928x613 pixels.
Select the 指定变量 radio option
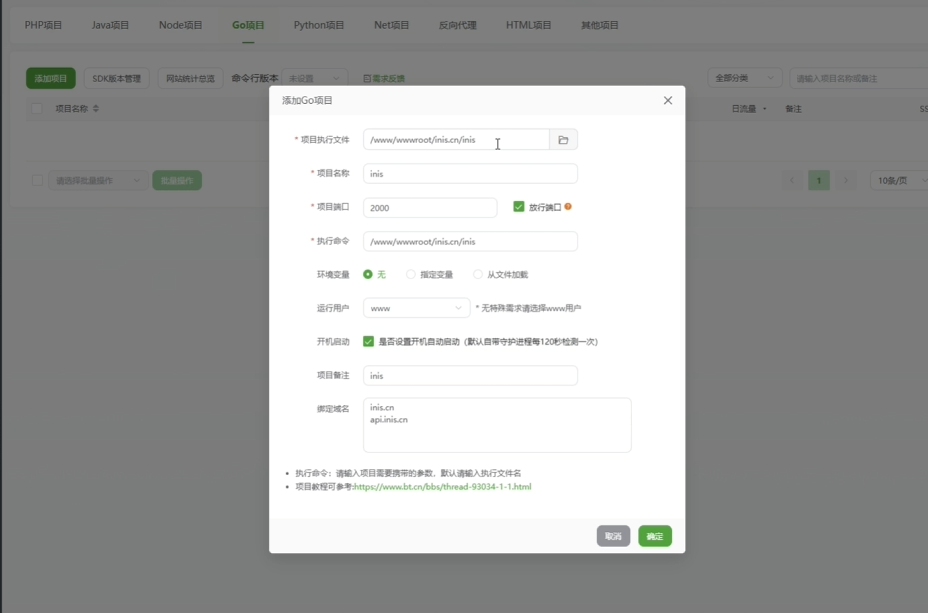point(411,274)
